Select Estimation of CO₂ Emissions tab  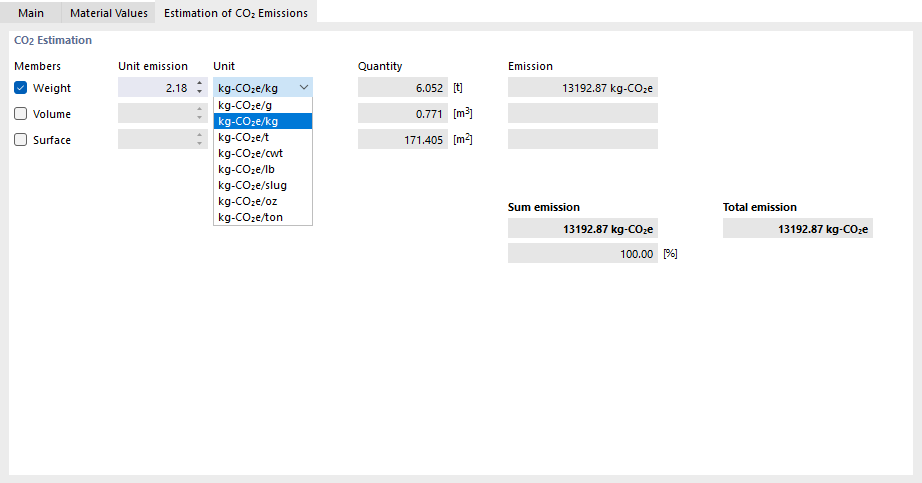point(236,13)
